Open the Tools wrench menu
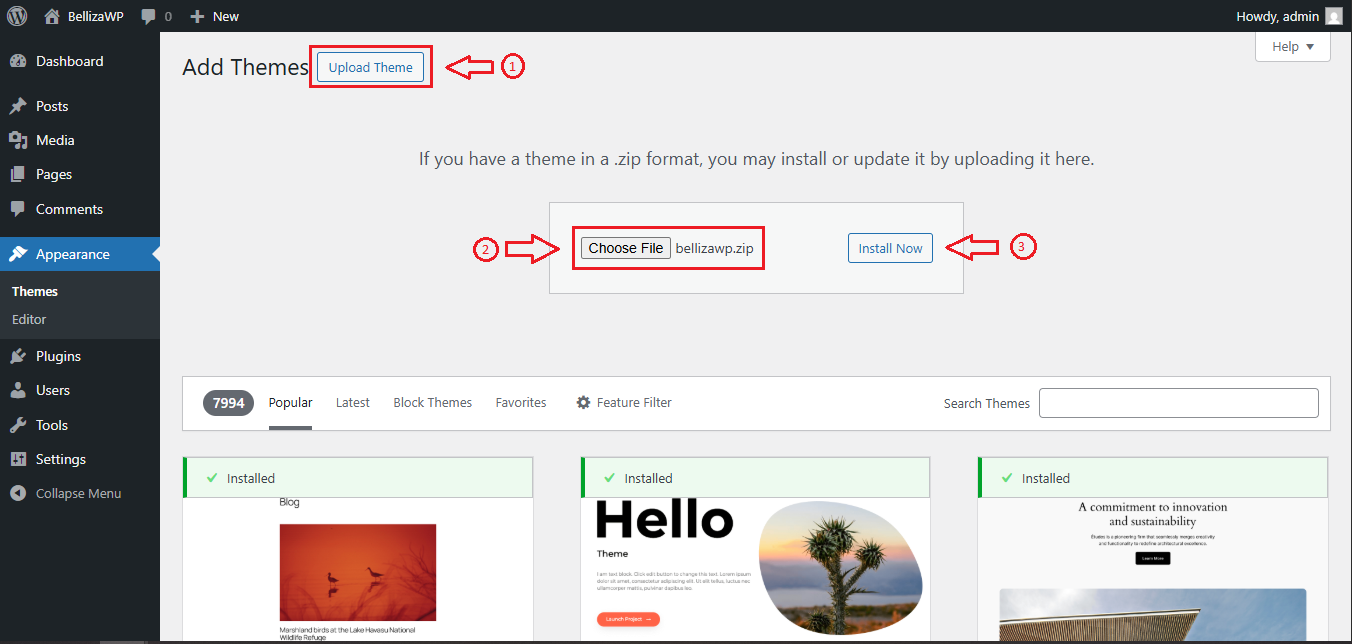Image resolution: width=1352 pixels, height=644 pixels. pos(18,425)
